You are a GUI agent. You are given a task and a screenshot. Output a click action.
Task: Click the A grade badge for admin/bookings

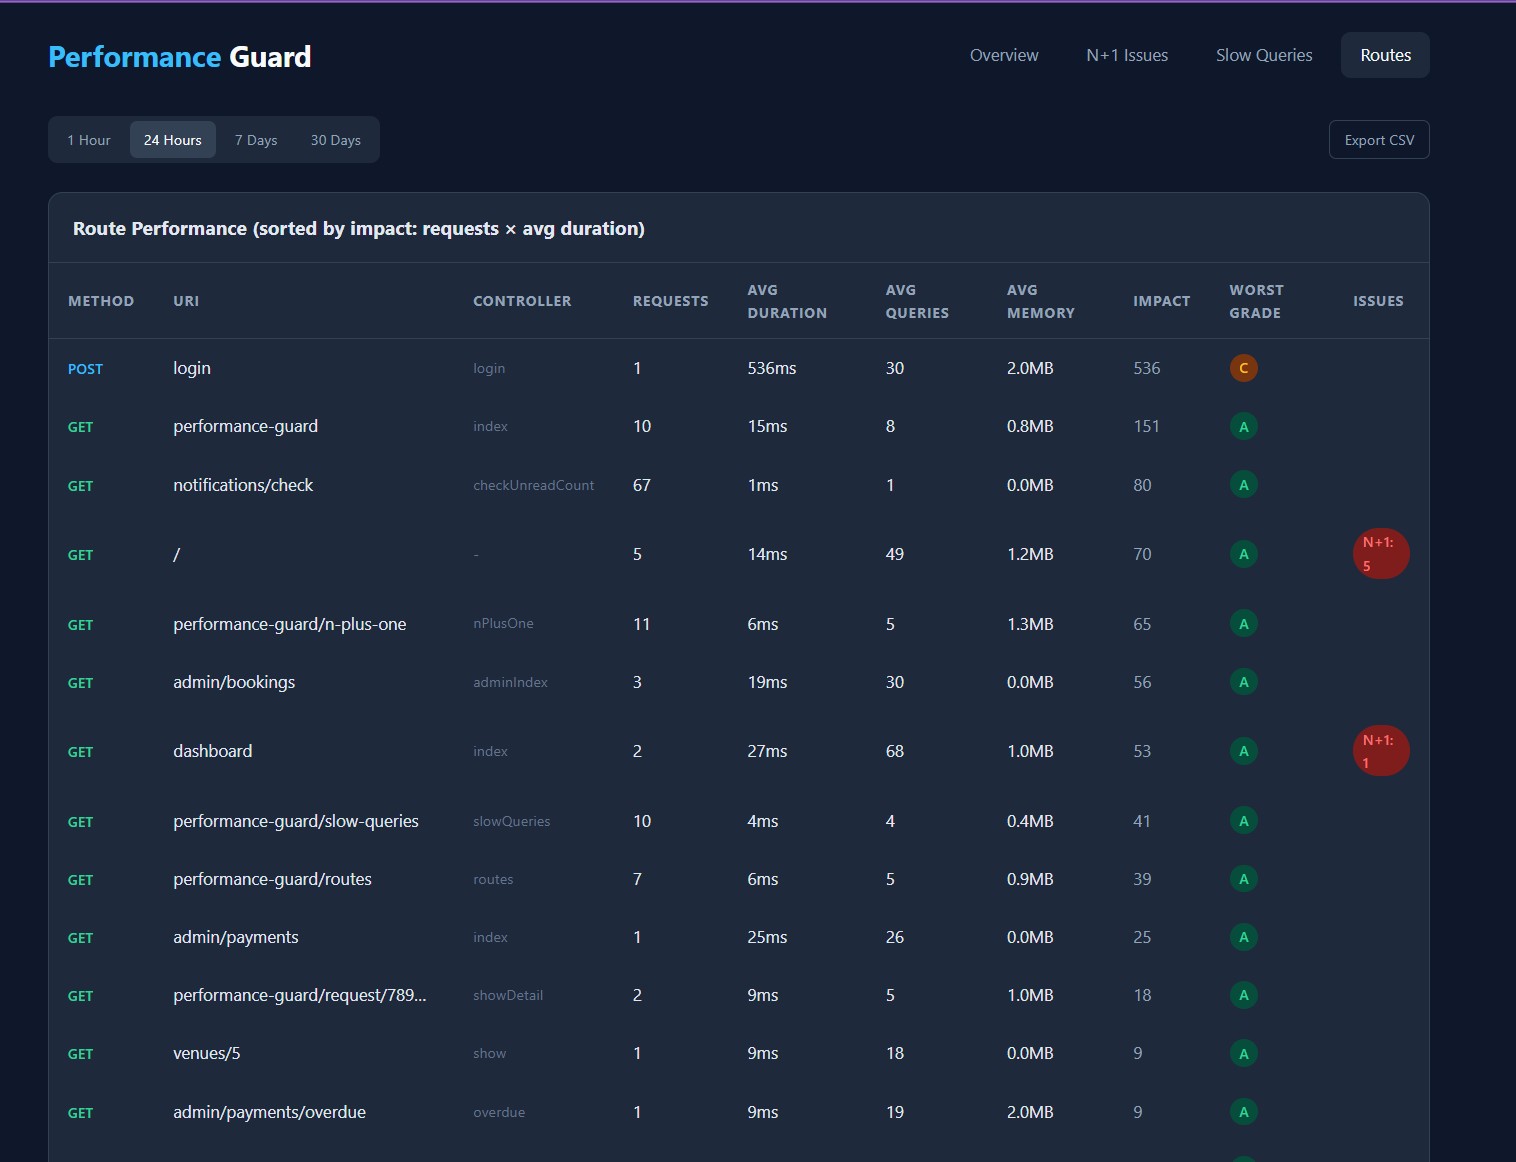1243,682
